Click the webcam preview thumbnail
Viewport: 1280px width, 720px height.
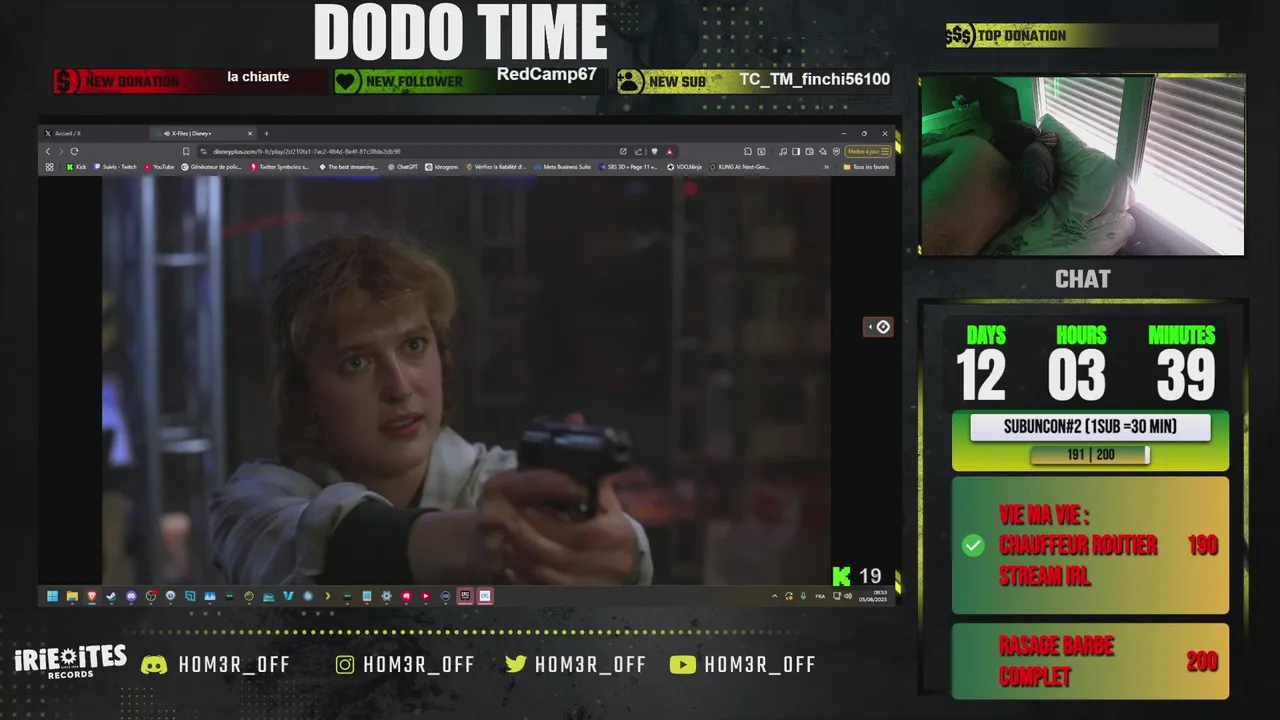point(1082,165)
